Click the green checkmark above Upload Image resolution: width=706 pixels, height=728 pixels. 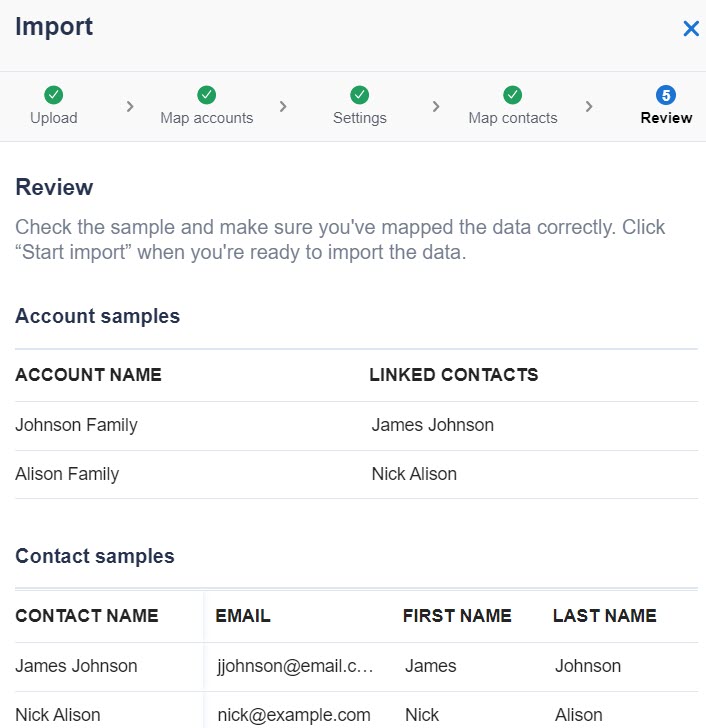[x=54, y=95]
